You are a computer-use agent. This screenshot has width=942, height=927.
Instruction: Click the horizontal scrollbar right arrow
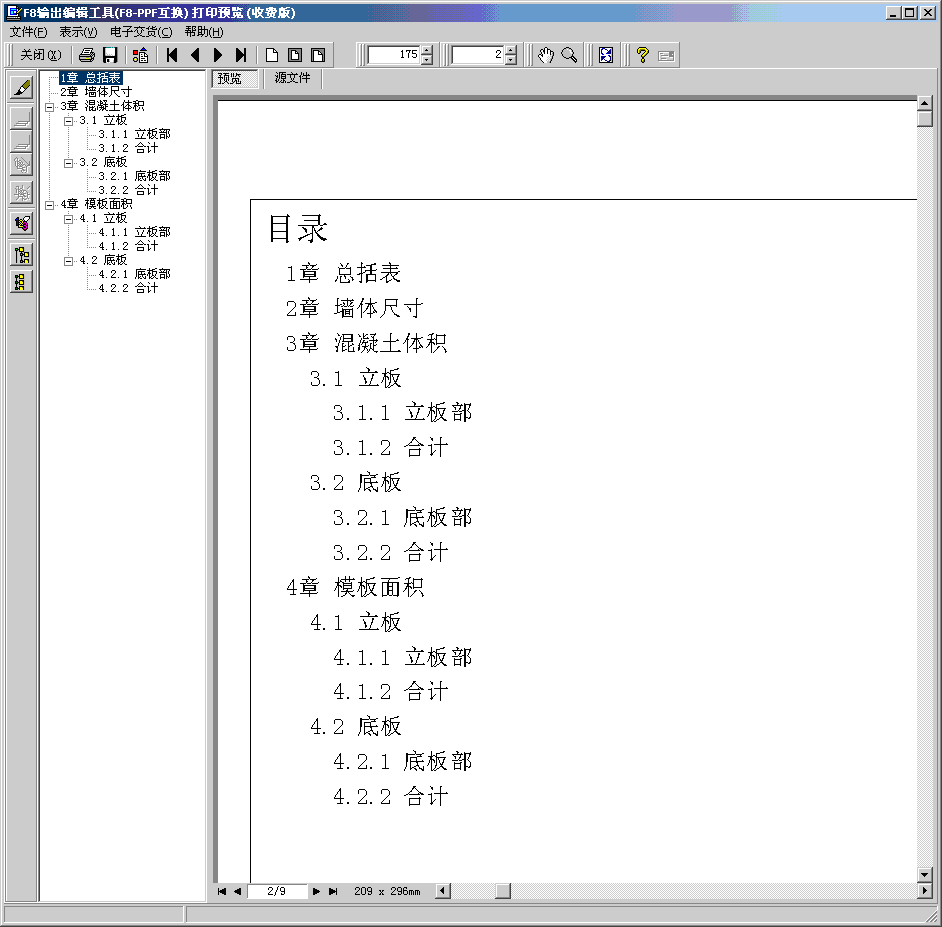pyautogui.click(x=925, y=890)
